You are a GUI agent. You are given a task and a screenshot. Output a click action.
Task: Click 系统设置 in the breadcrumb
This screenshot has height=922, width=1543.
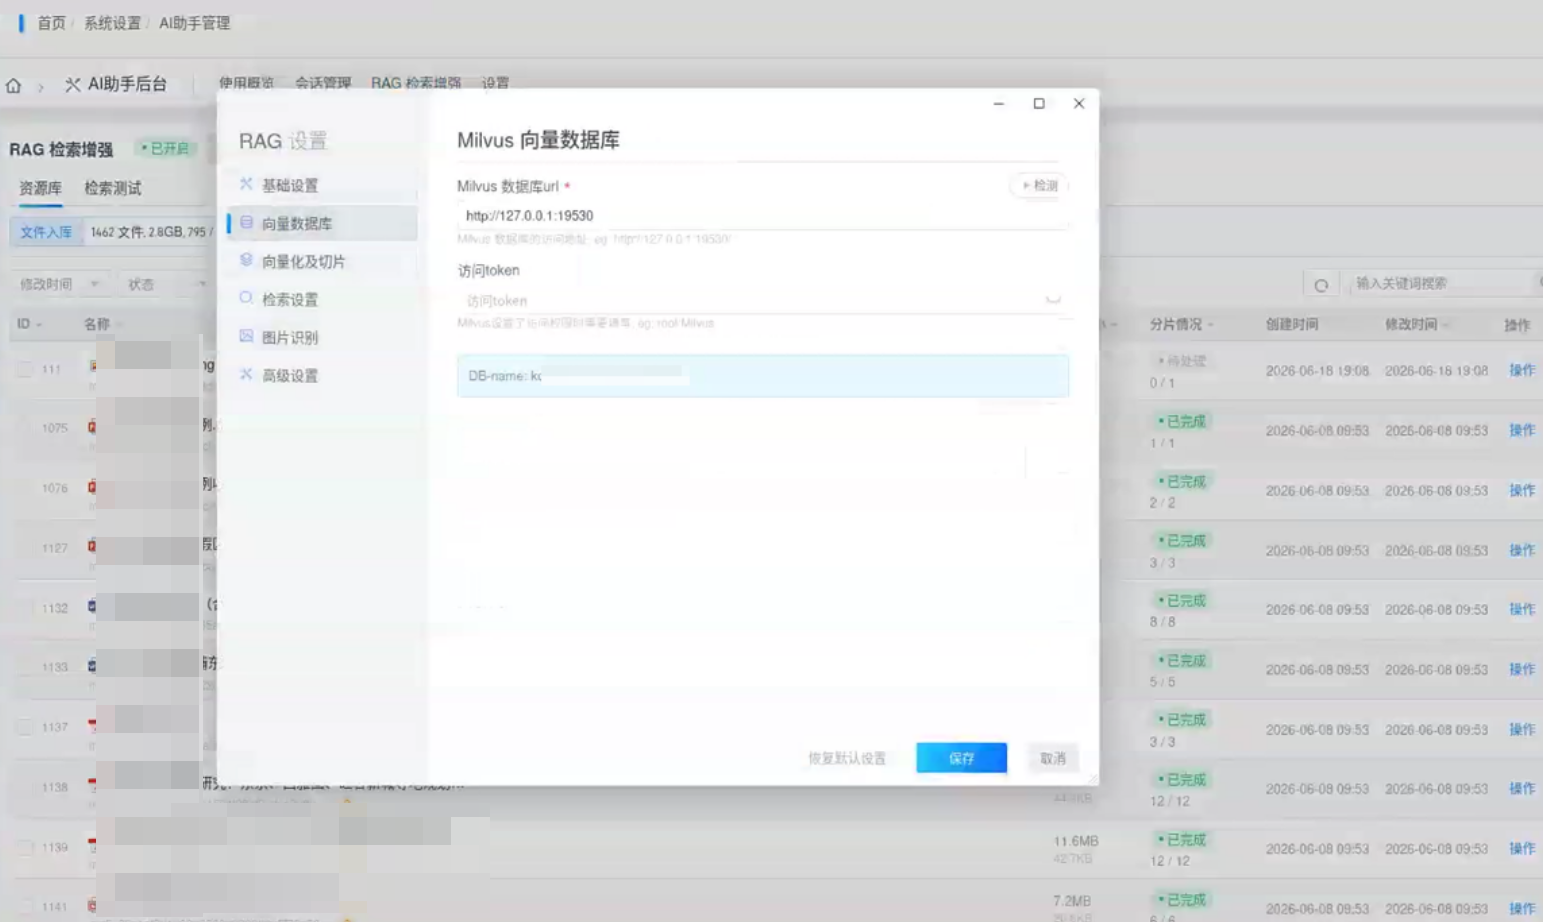pyautogui.click(x=112, y=23)
